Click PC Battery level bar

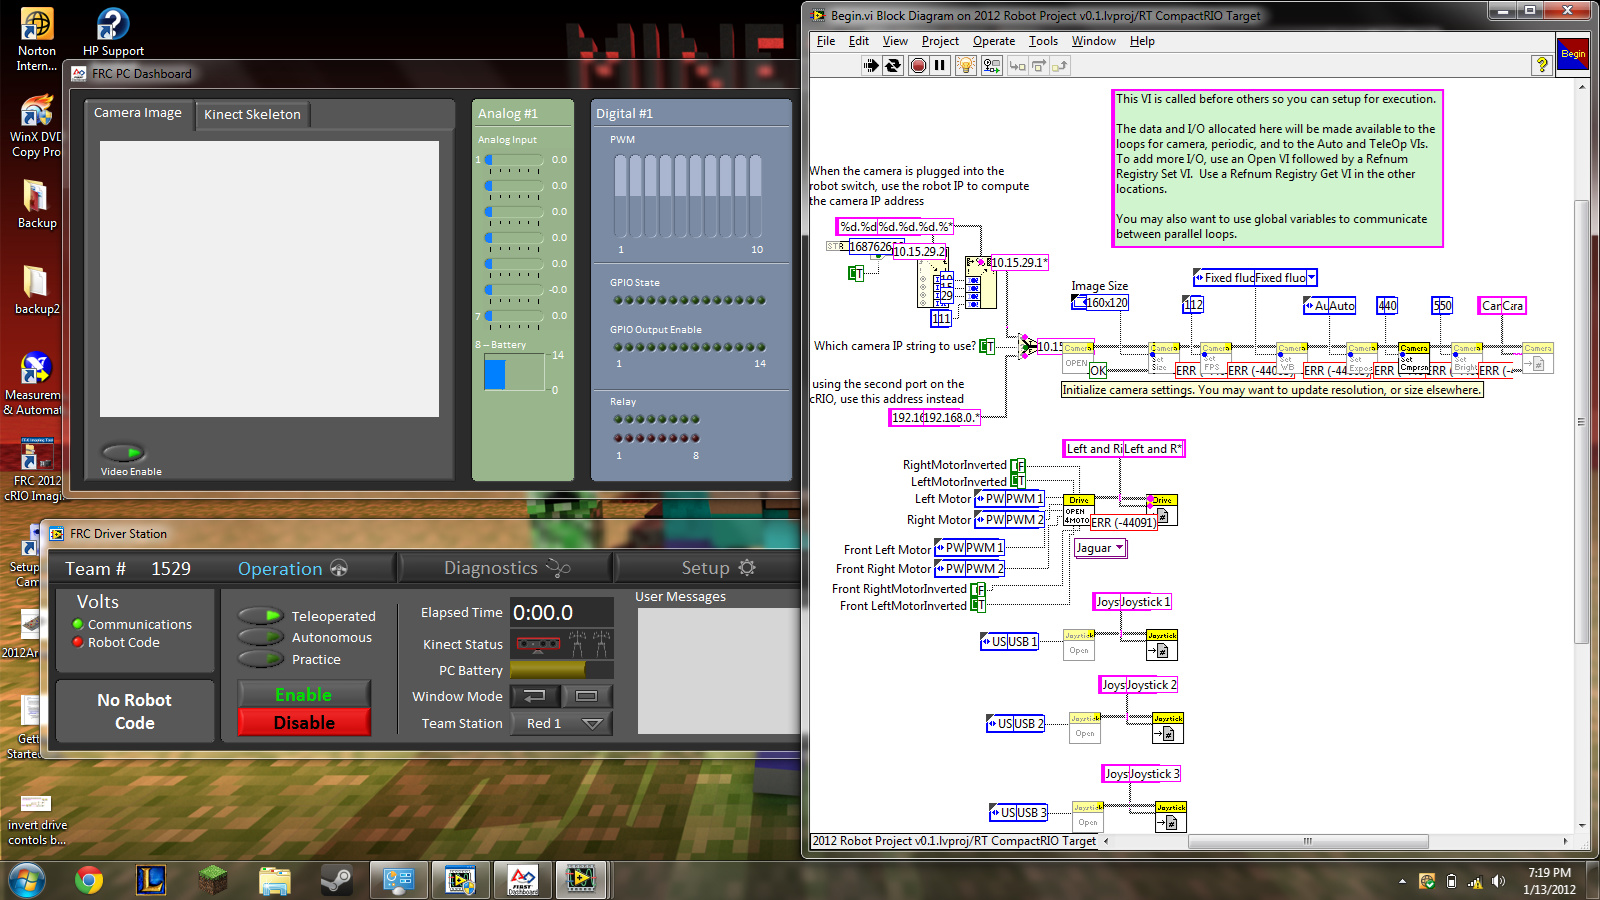pos(562,670)
